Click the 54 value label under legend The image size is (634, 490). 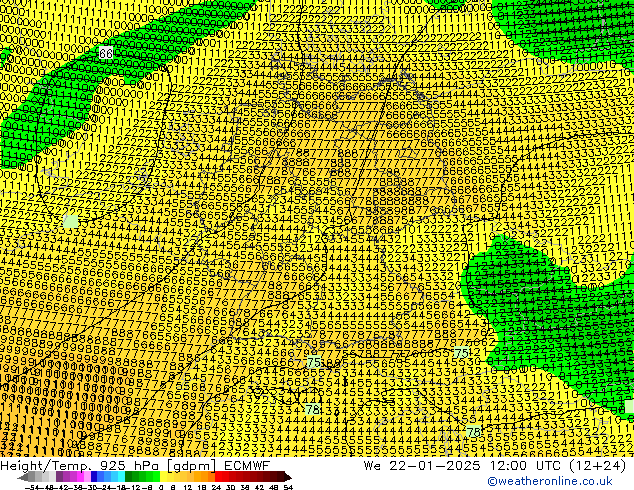(288, 487)
